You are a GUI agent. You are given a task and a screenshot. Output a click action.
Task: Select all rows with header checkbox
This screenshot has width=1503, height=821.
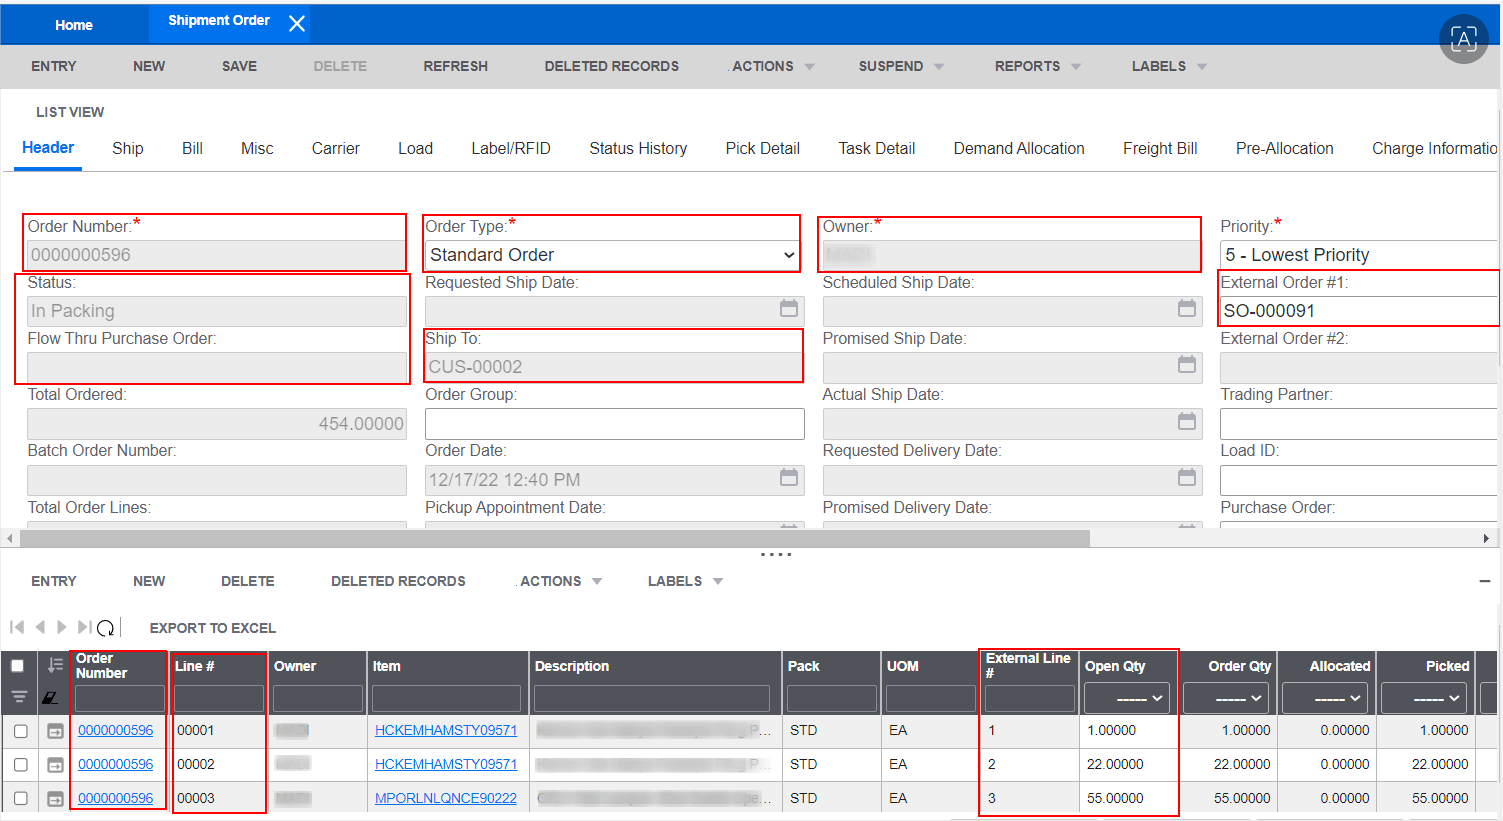coord(17,665)
